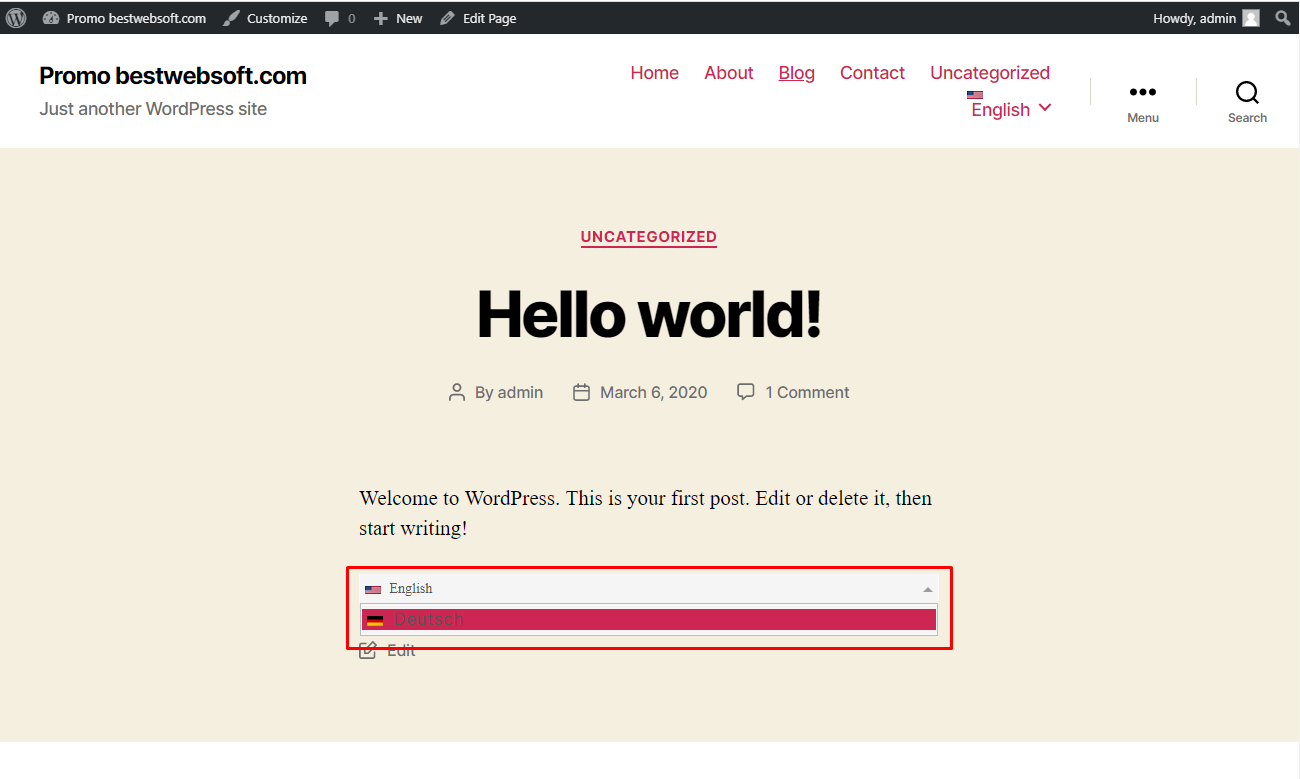Click the 'Welcome to WordPress' paragraph text
Screen dimensions: 1300x779
click(646, 513)
